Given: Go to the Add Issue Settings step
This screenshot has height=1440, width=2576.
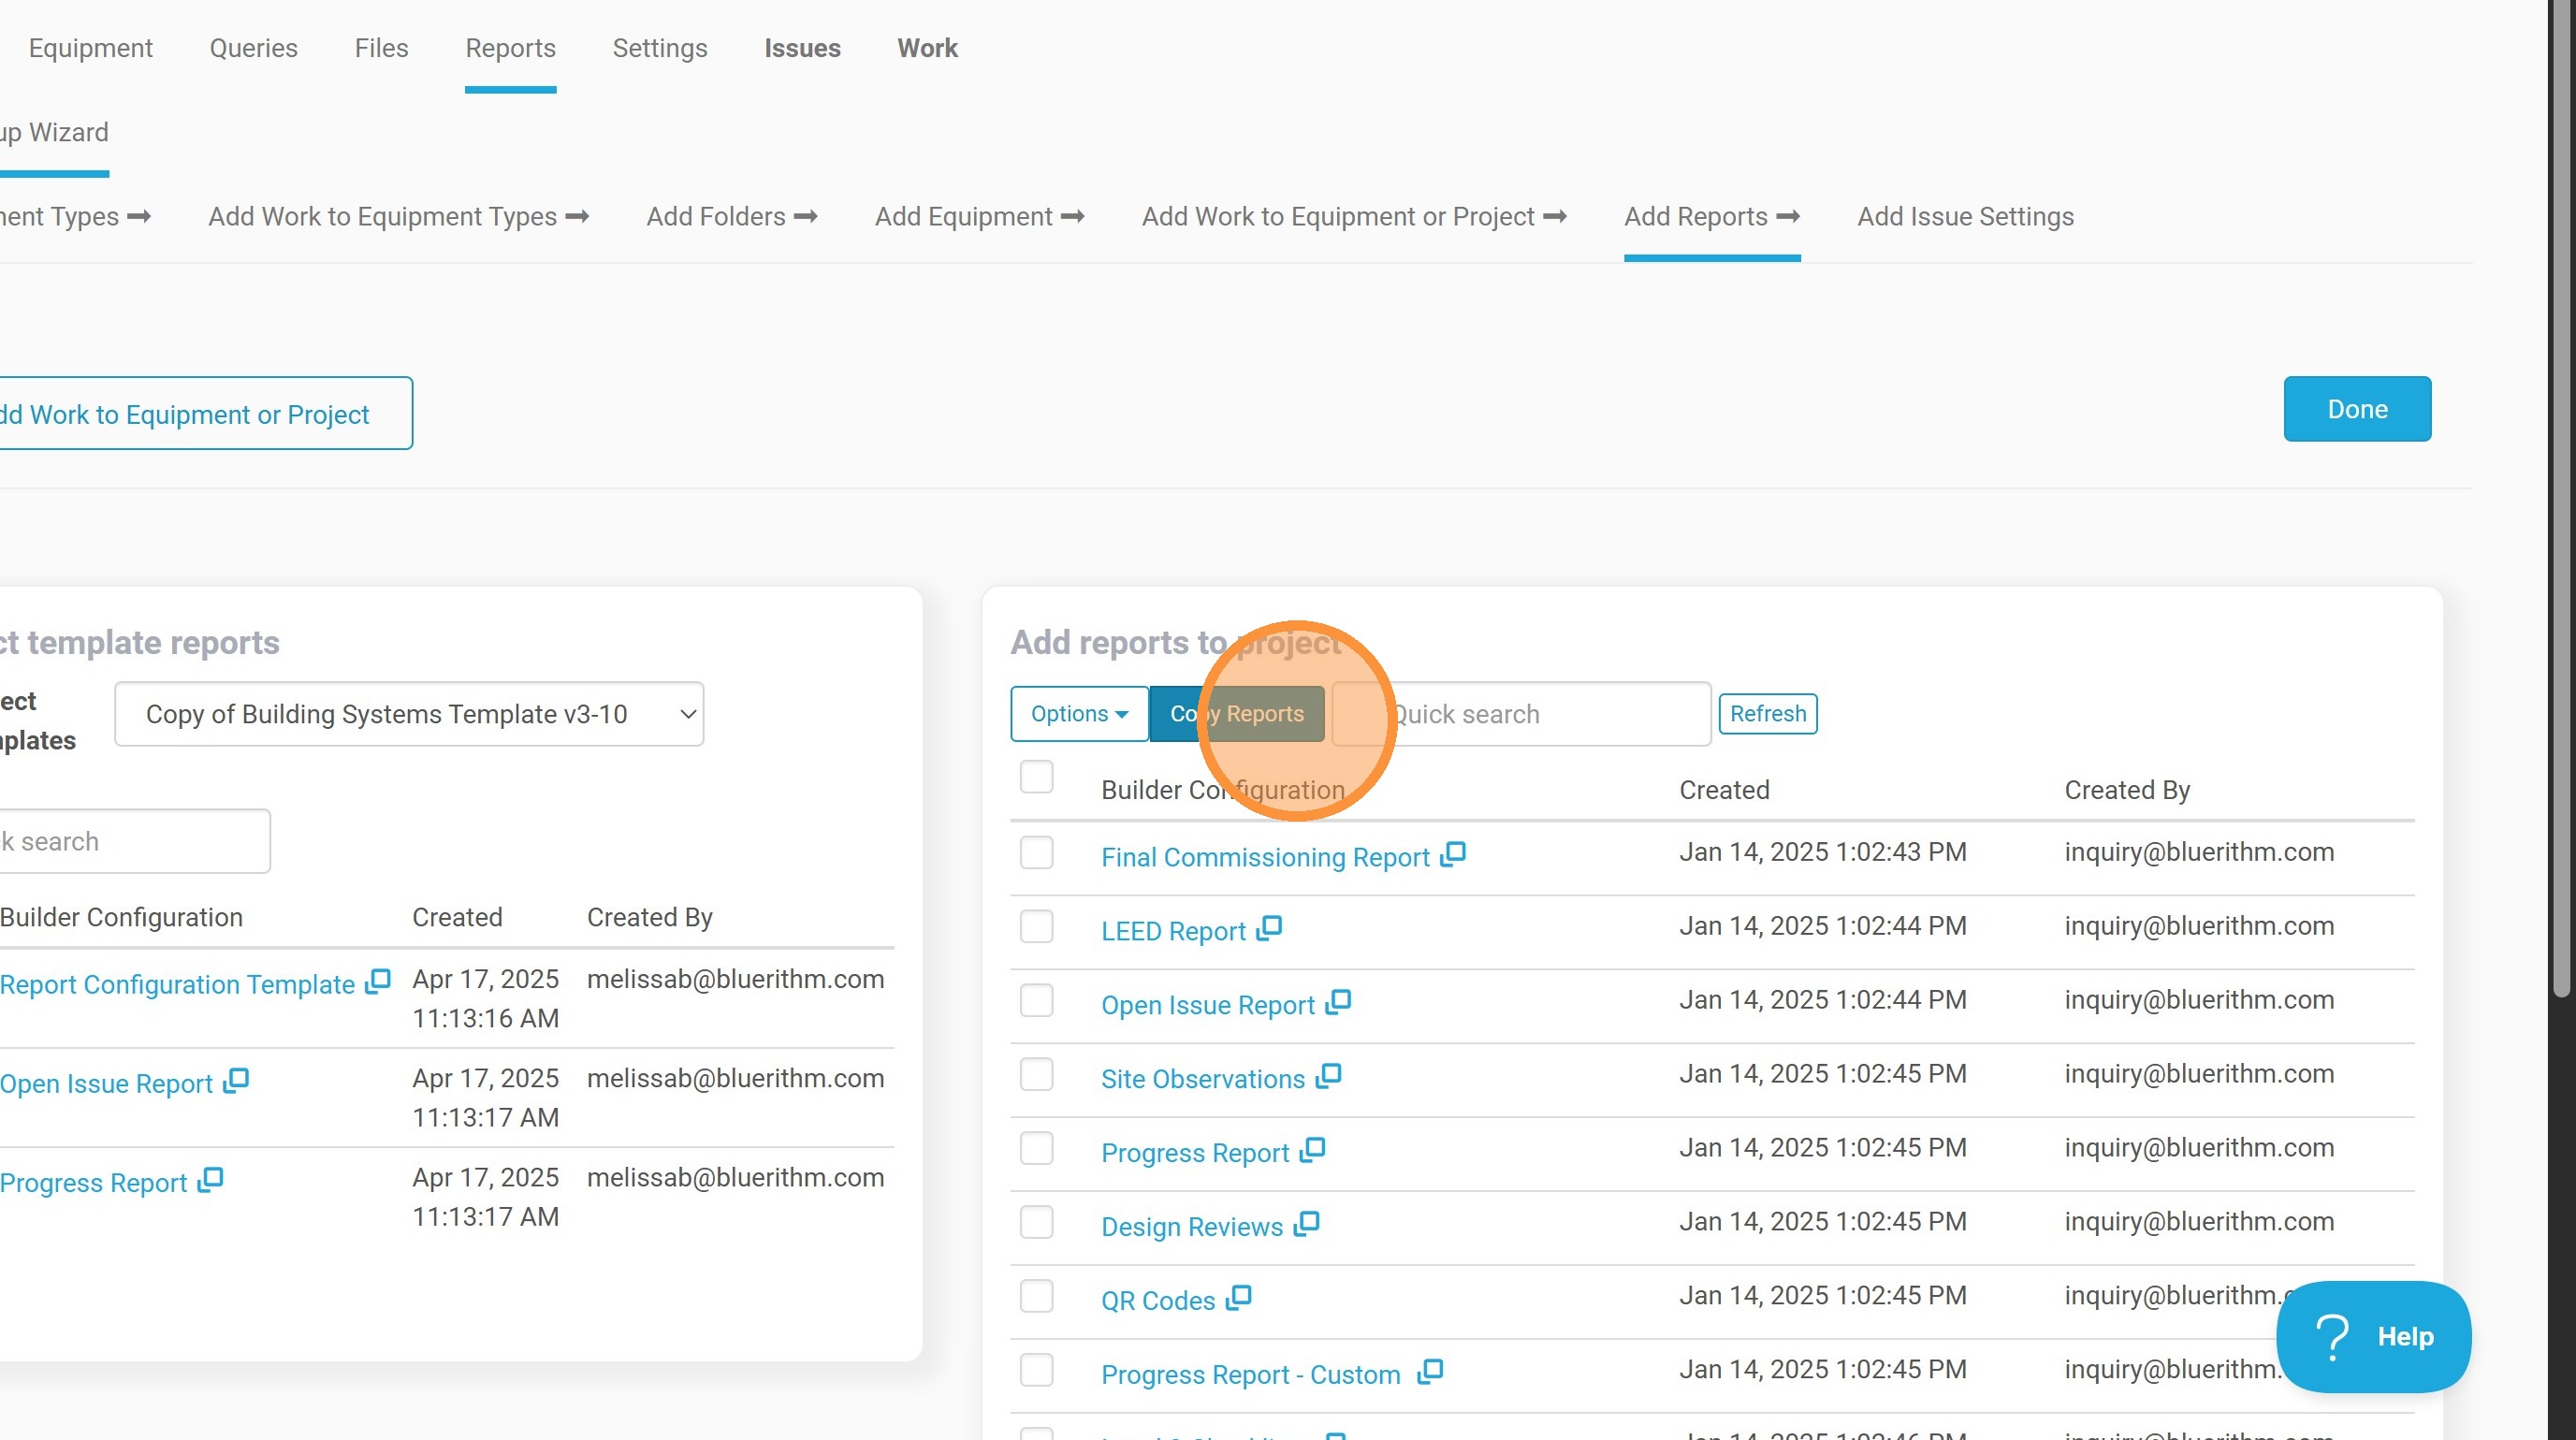Looking at the screenshot, I should (x=1965, y=216).
